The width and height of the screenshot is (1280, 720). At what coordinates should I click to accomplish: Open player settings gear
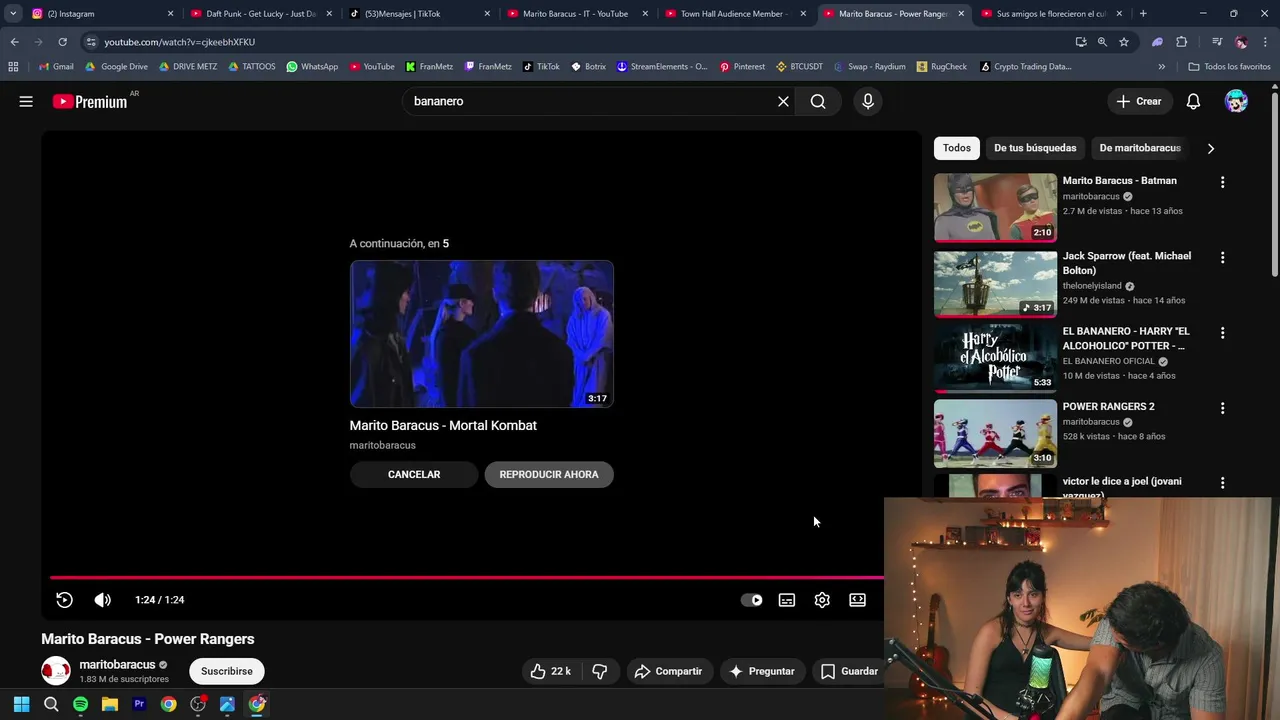click(822, 600)
